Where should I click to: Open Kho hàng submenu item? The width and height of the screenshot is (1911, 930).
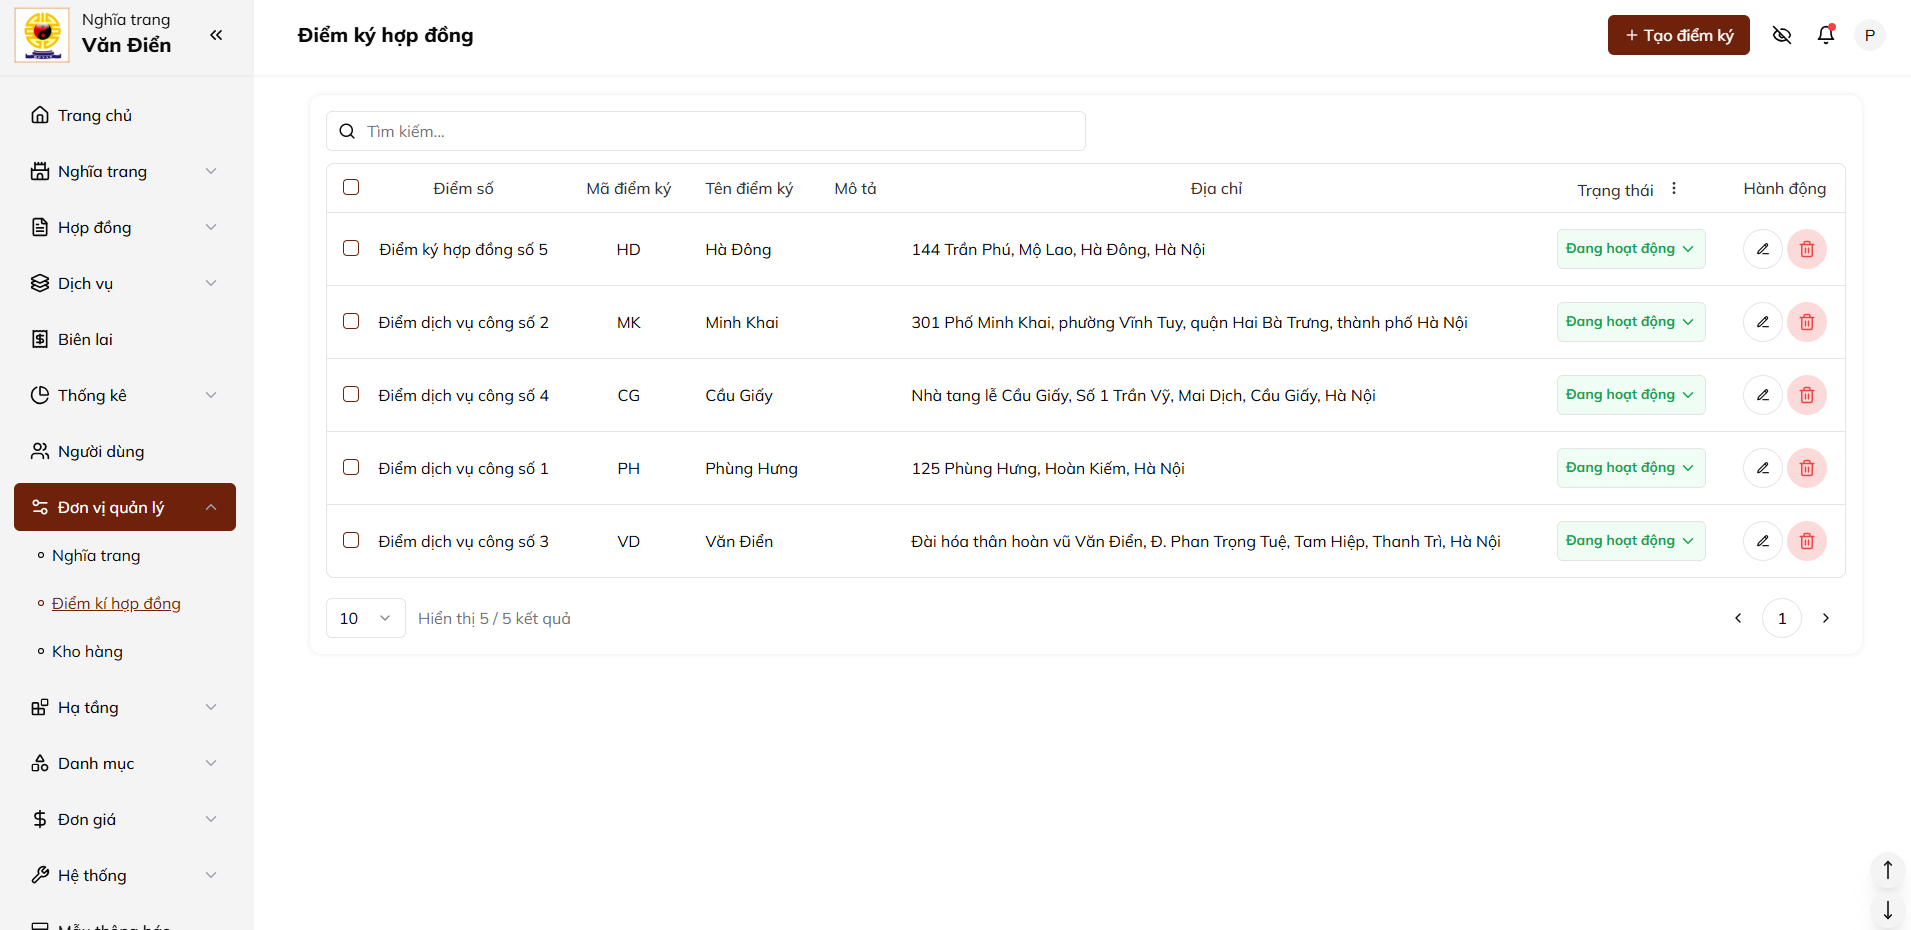point(87,651)
